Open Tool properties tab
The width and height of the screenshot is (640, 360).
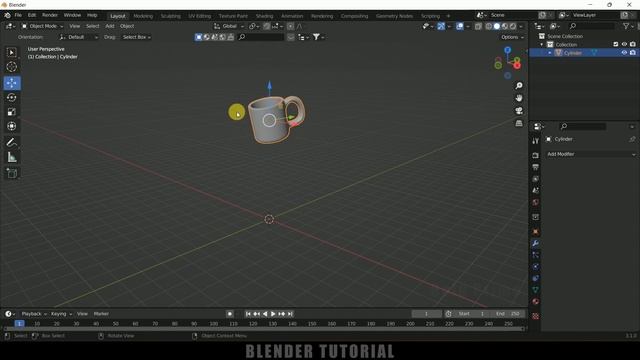pos(536,141)
